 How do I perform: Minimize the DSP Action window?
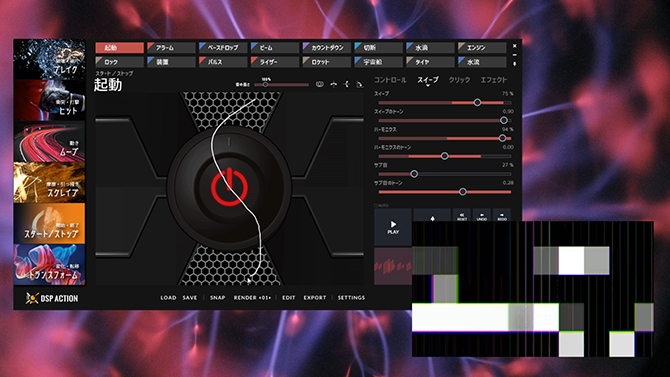514,55
